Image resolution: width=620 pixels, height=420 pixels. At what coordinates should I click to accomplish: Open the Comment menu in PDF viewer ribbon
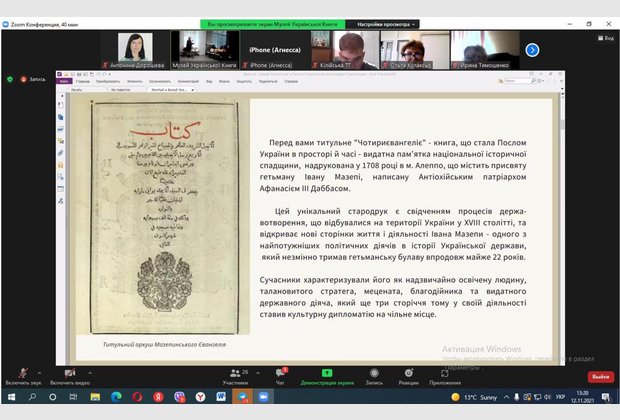pyautogui.click(x=176, y=82)
